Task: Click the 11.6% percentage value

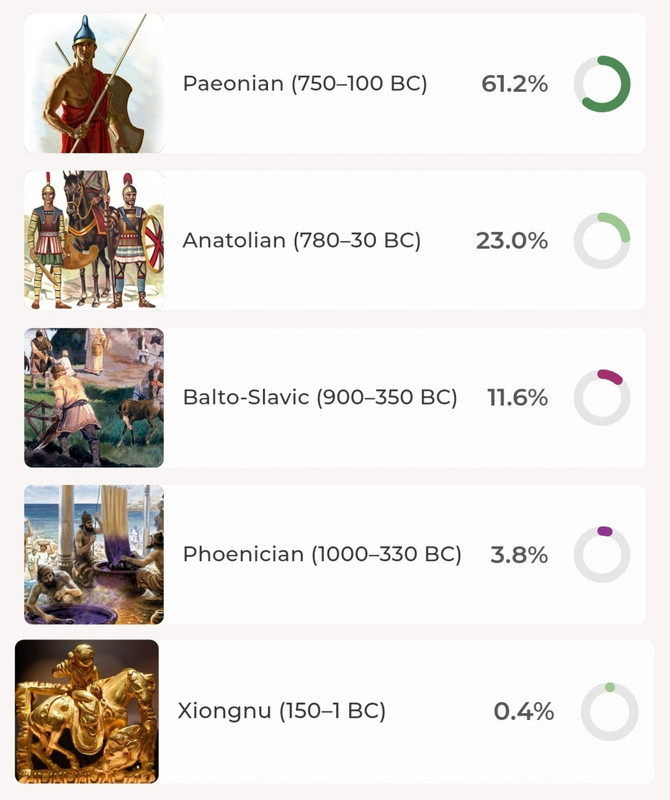Action: [517, 398]
